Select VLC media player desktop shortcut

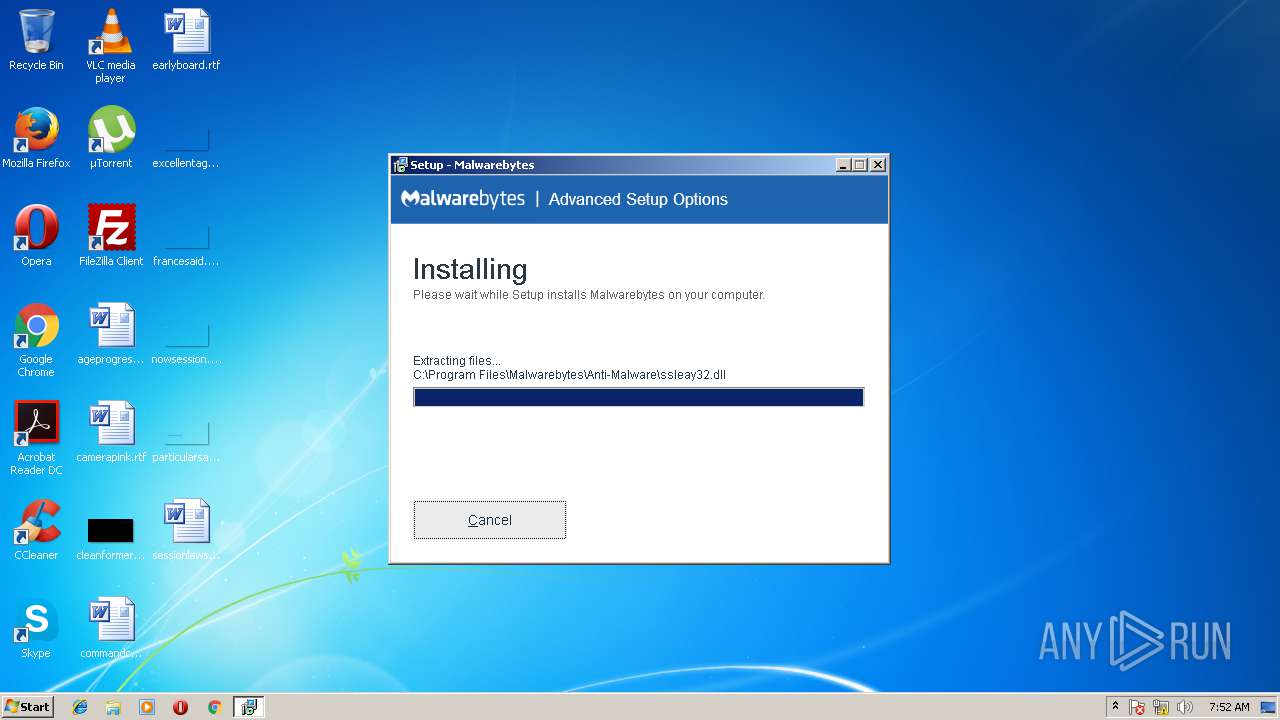110,46
